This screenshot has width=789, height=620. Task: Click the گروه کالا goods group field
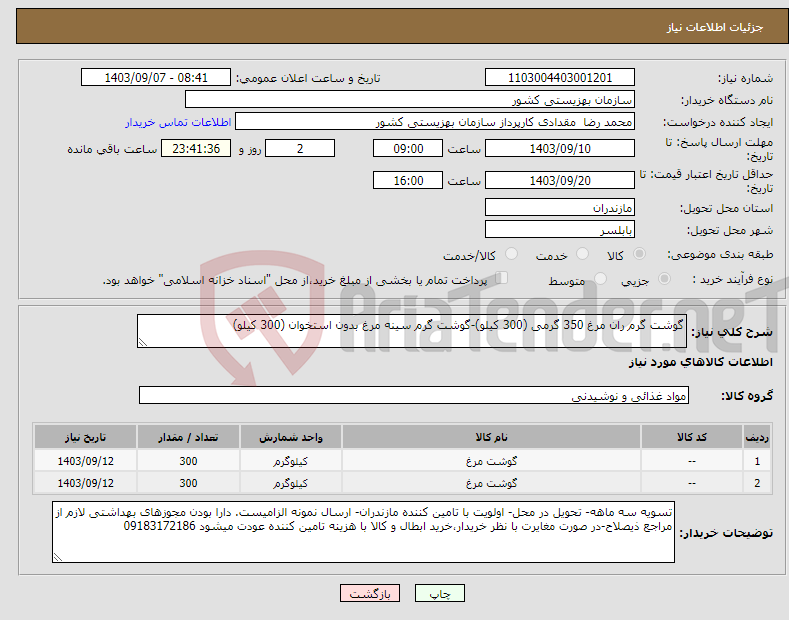coord(414,396)
